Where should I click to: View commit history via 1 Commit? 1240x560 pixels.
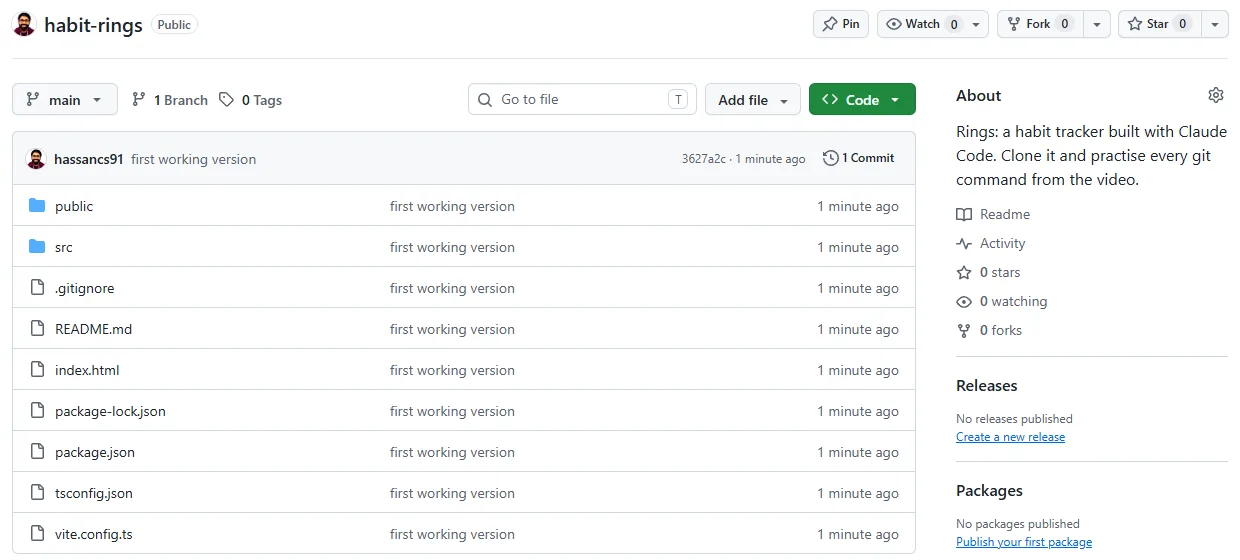point(859,158)
